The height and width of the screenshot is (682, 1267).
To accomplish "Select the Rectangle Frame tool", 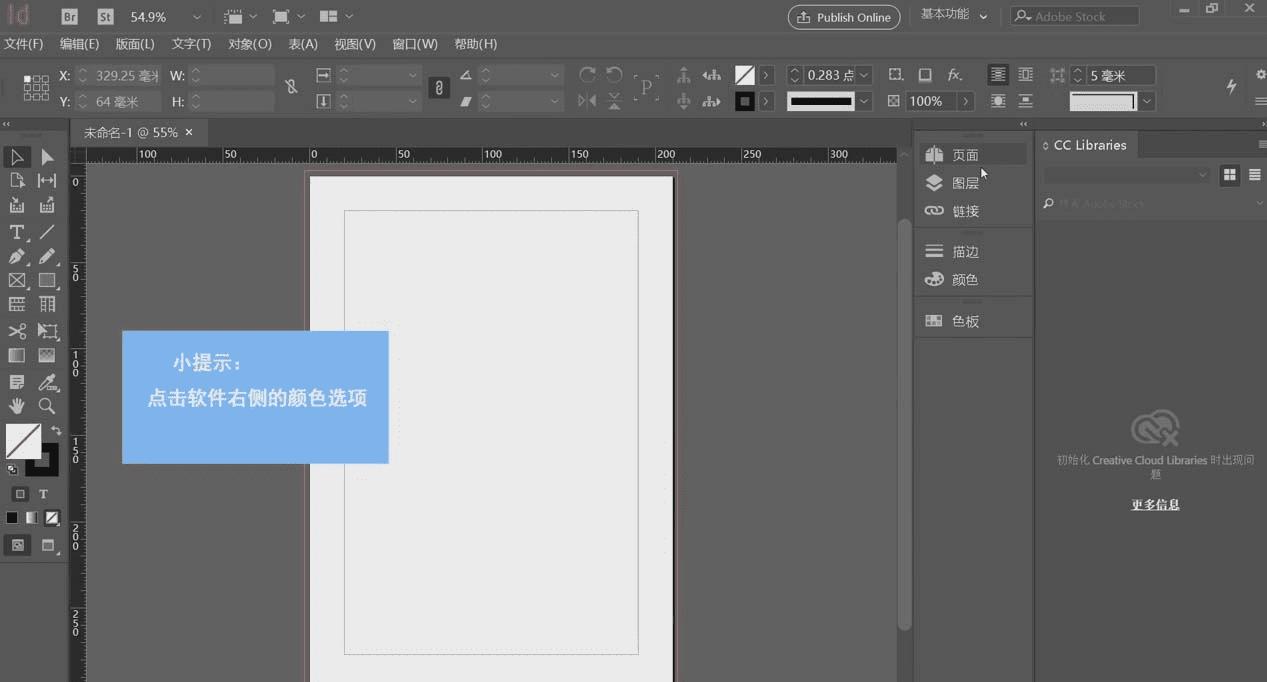I will (17, 281).
